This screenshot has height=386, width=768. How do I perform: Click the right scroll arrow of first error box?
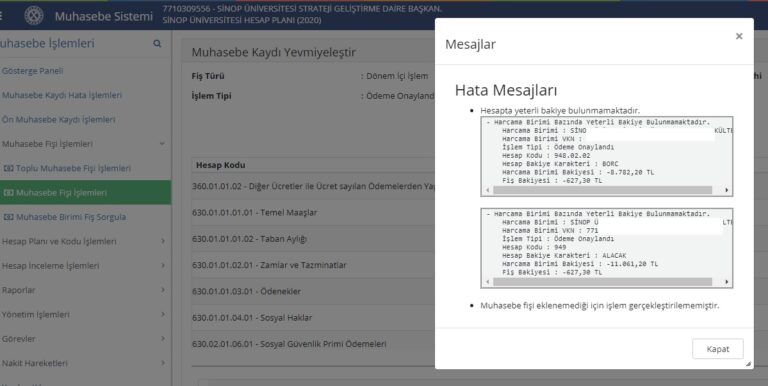coord(726,190)
